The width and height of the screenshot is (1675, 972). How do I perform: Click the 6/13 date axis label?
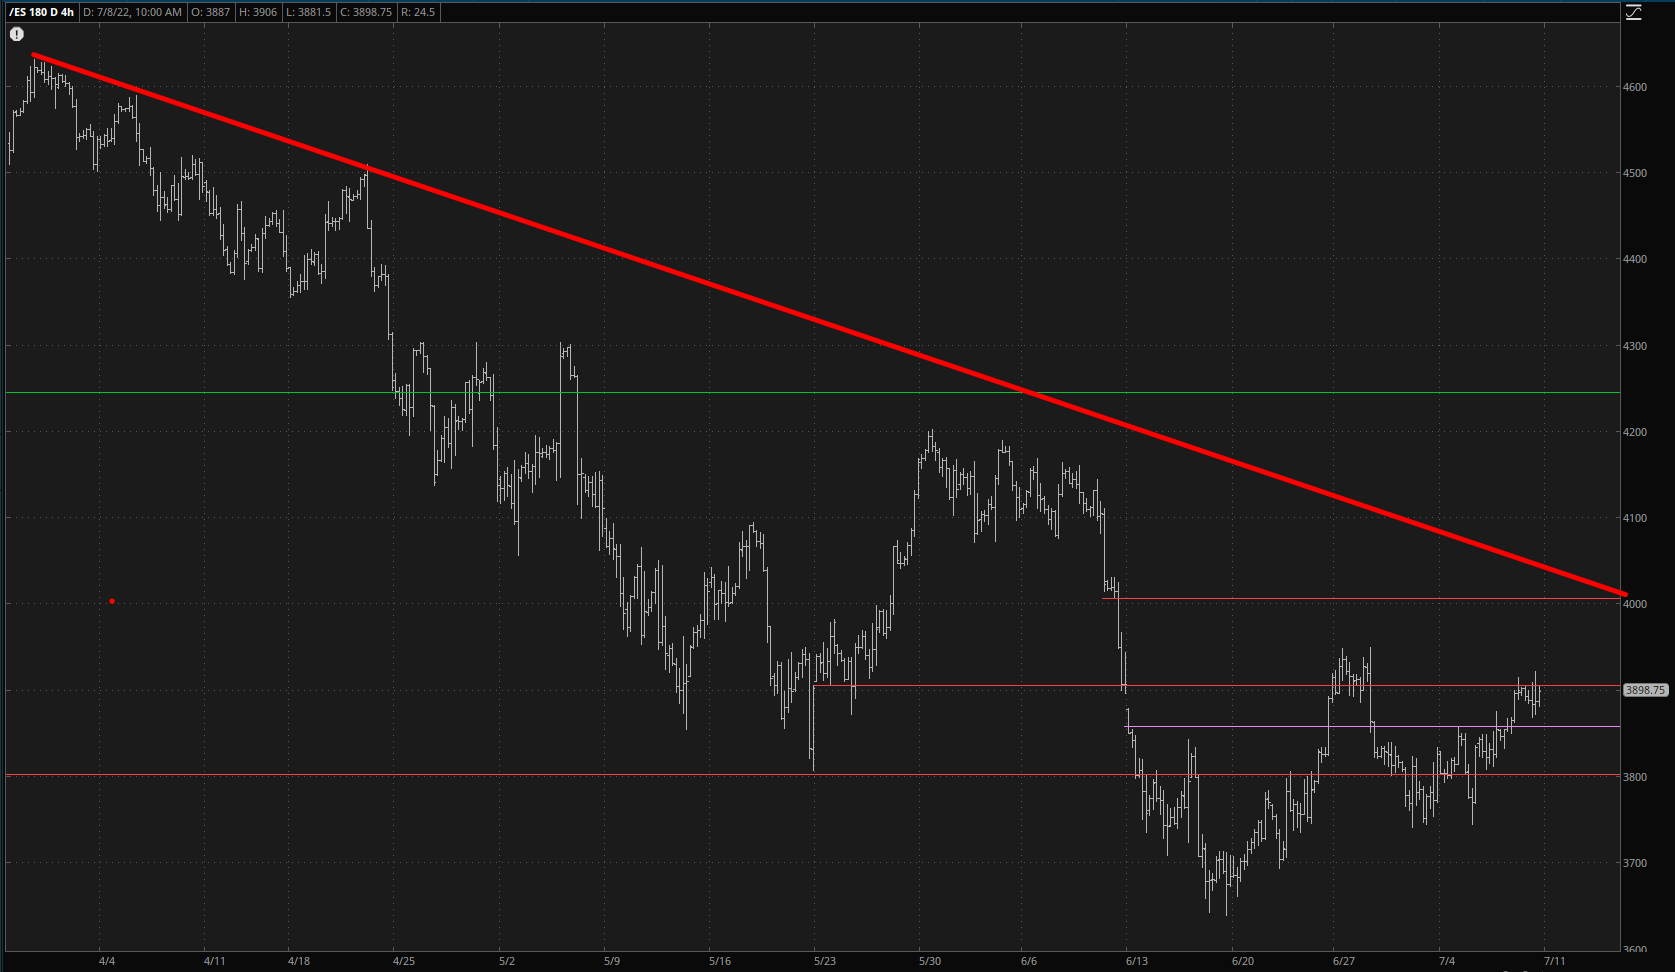click(1136, 961)
